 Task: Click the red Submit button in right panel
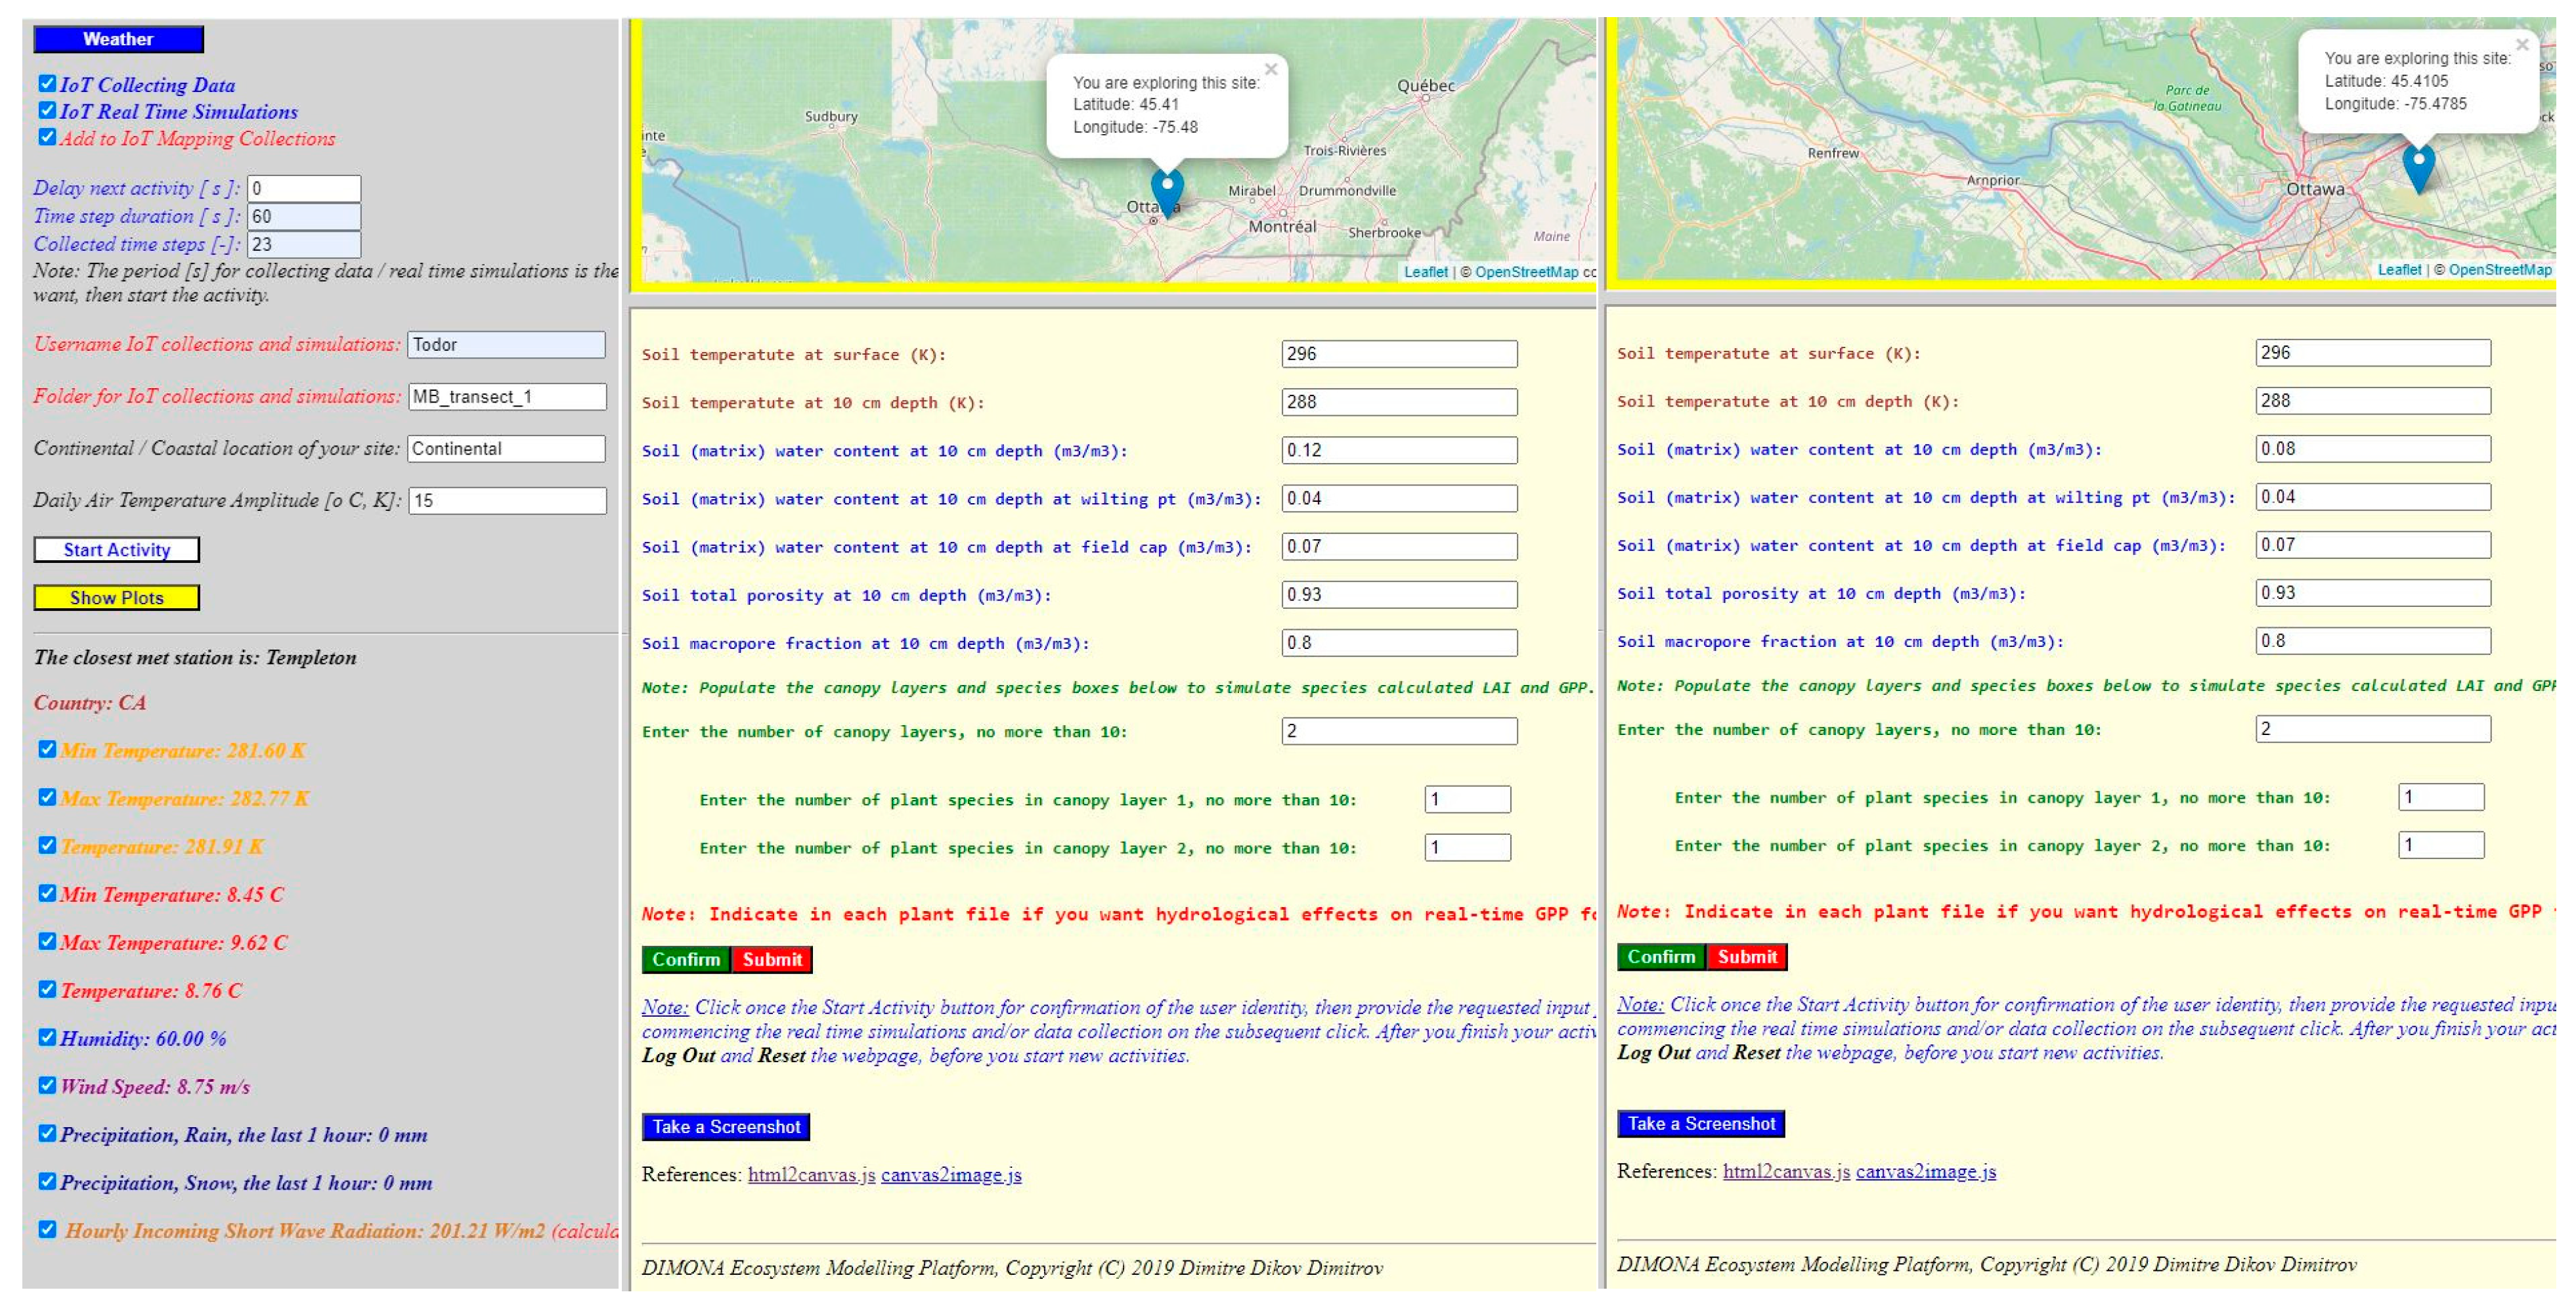click(1747, 957)
